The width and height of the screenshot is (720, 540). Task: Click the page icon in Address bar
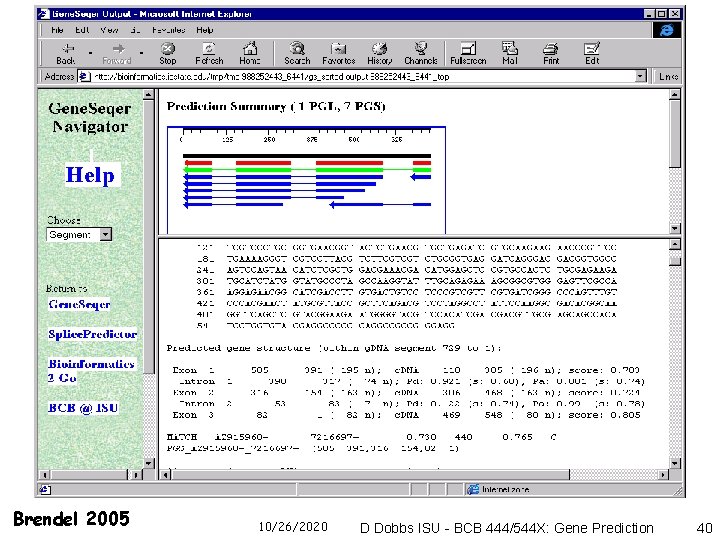pyautogui.click(x=84, y=76)
